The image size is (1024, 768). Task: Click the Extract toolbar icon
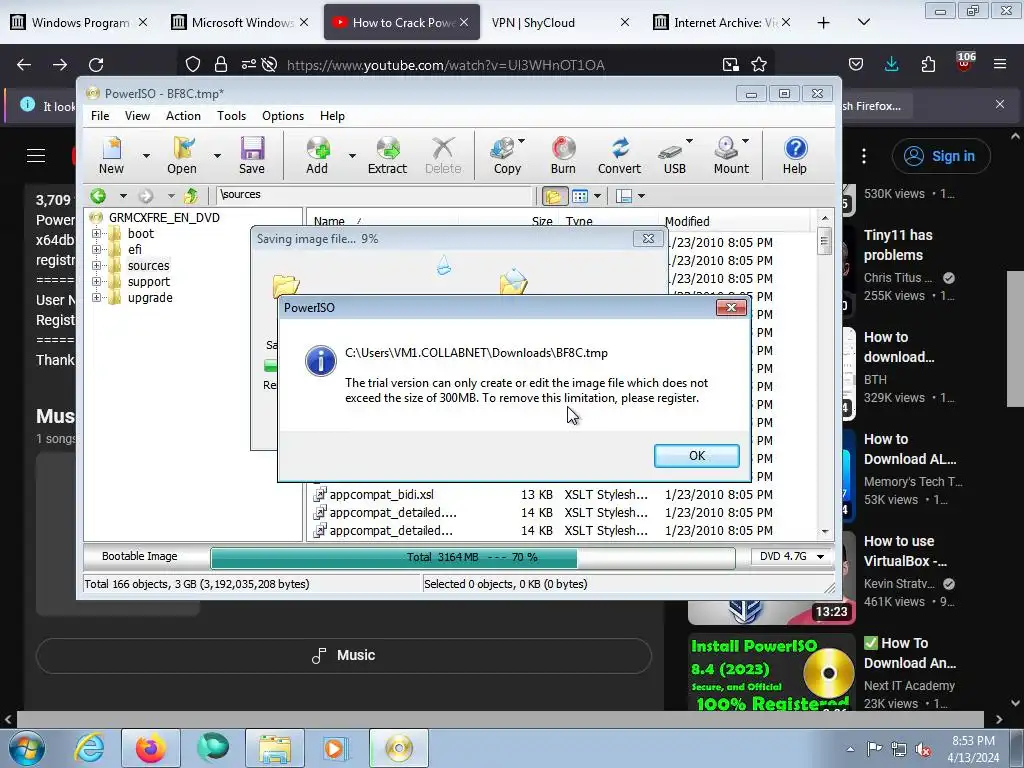coord(387,155)
